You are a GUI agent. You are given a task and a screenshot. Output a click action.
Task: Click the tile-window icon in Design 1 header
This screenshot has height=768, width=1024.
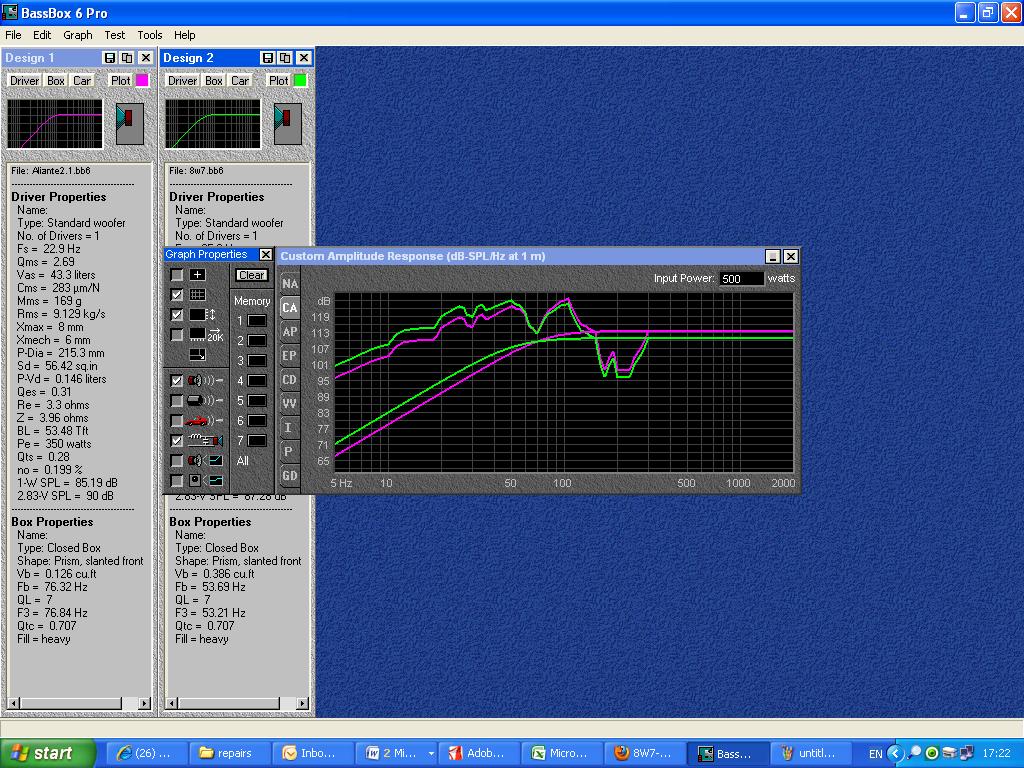click(127, 57)
